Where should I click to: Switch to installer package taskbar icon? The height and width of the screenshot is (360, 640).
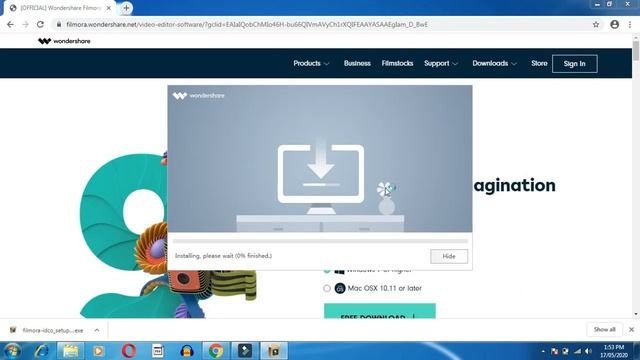[274, 351]
